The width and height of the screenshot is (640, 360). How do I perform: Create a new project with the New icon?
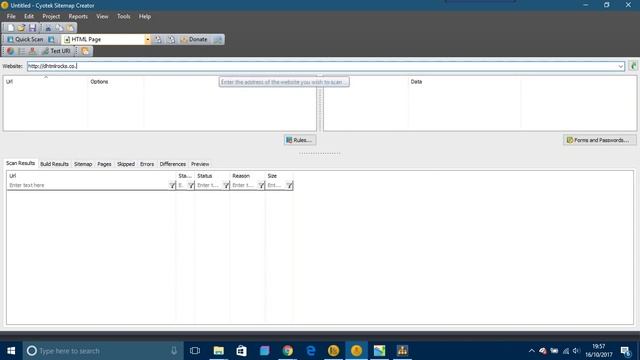11,28
